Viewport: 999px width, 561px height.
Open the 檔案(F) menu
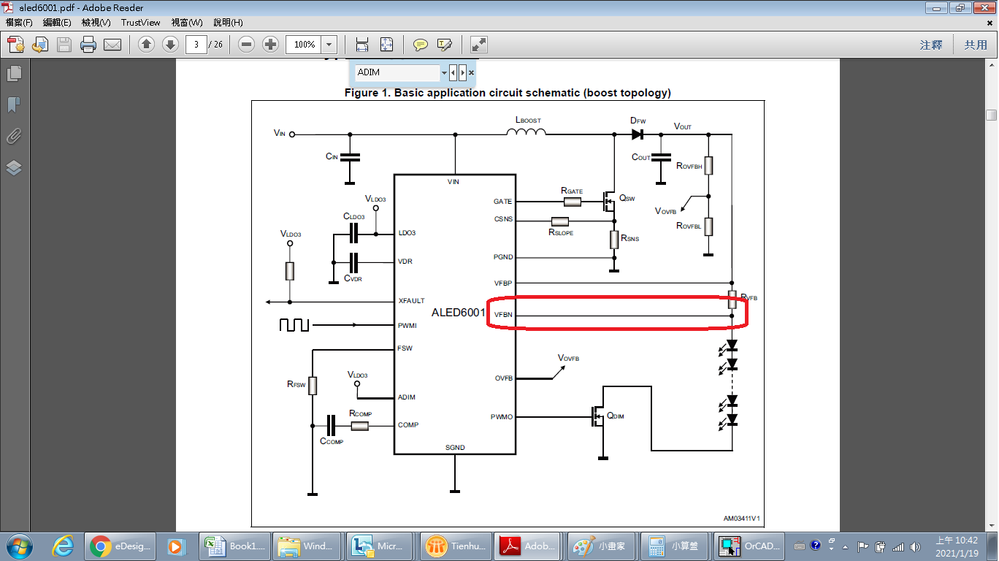(18, 22)
